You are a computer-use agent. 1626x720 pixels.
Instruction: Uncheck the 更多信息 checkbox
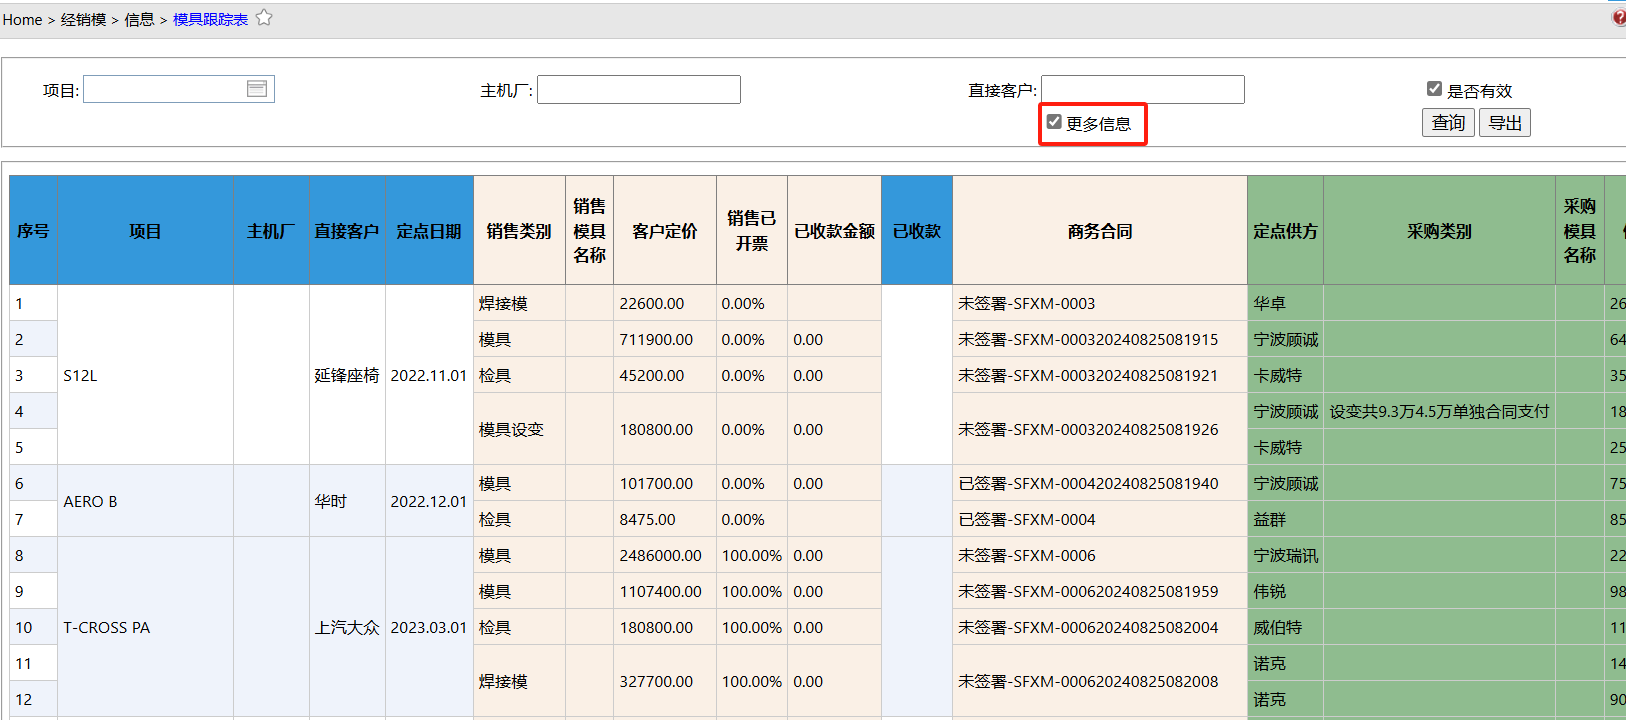tap(1054, 122)
